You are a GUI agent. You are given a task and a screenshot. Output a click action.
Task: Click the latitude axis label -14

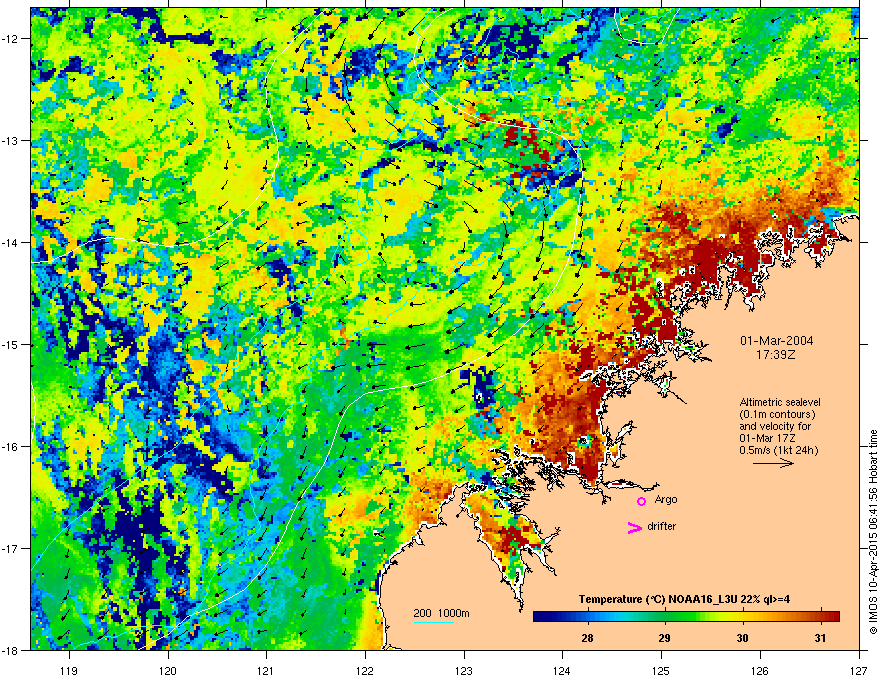click(11, 242)
